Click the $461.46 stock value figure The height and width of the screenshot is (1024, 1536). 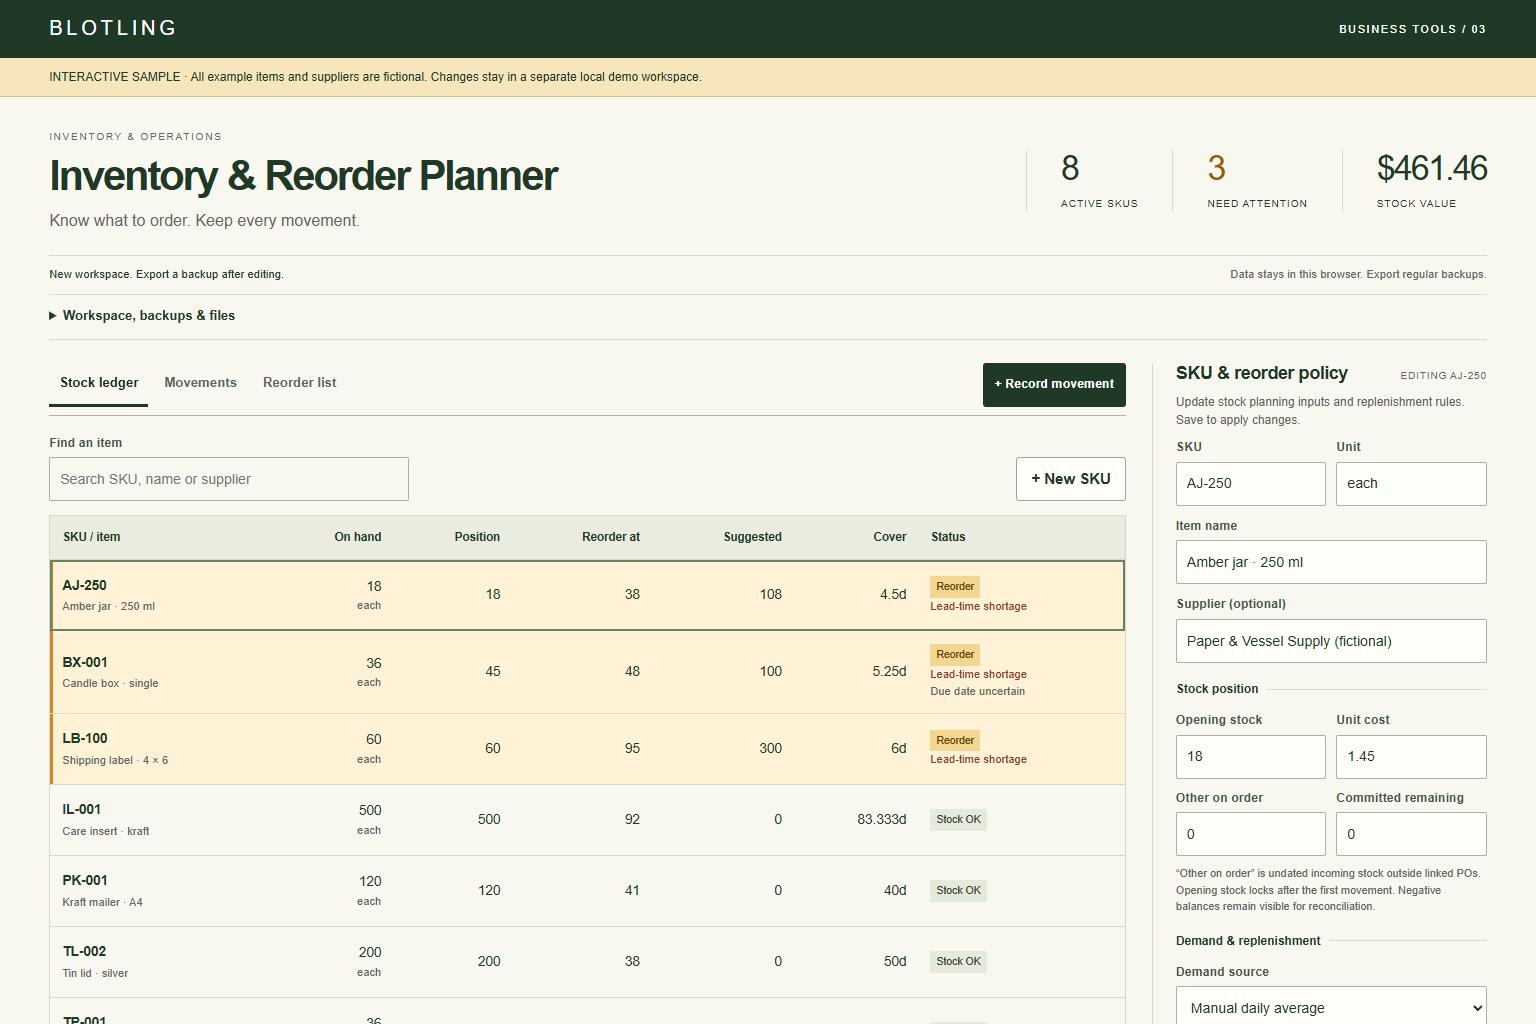click(1432, 168)
